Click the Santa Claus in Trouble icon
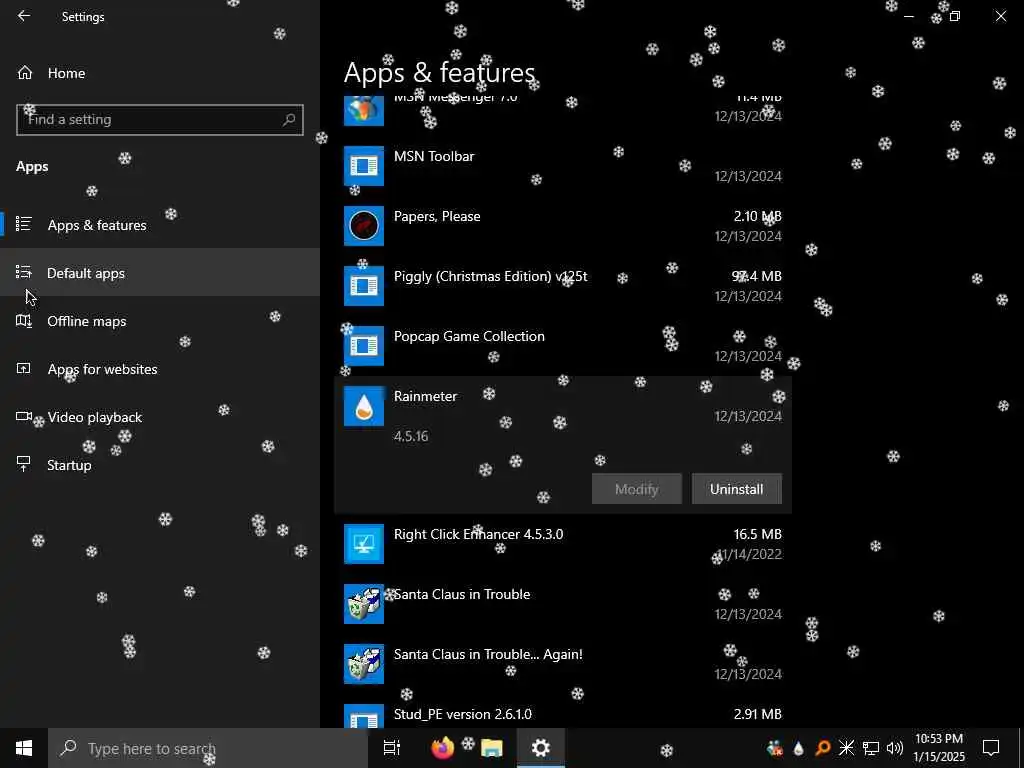Viewport: 1024px width, 768px height. [364, 604]
